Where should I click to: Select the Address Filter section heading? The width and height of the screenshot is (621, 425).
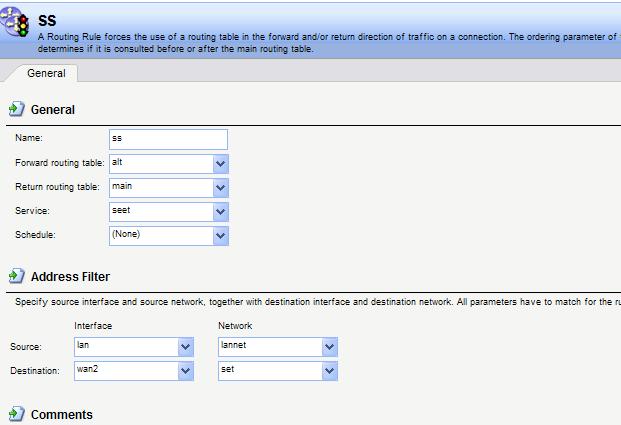click(70, 276)
